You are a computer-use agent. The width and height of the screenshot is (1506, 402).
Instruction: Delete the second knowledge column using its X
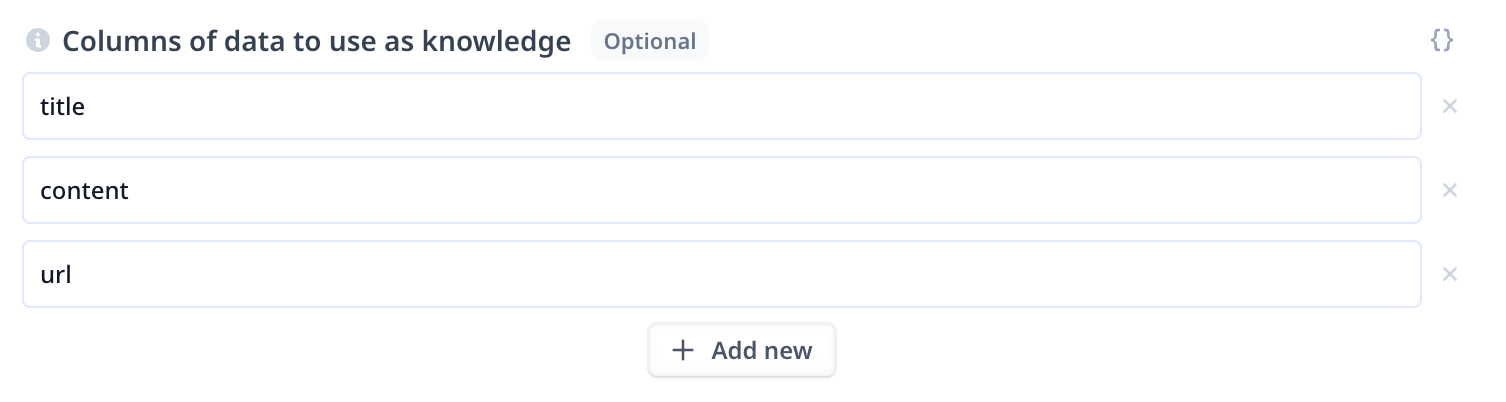[1449, 190]
